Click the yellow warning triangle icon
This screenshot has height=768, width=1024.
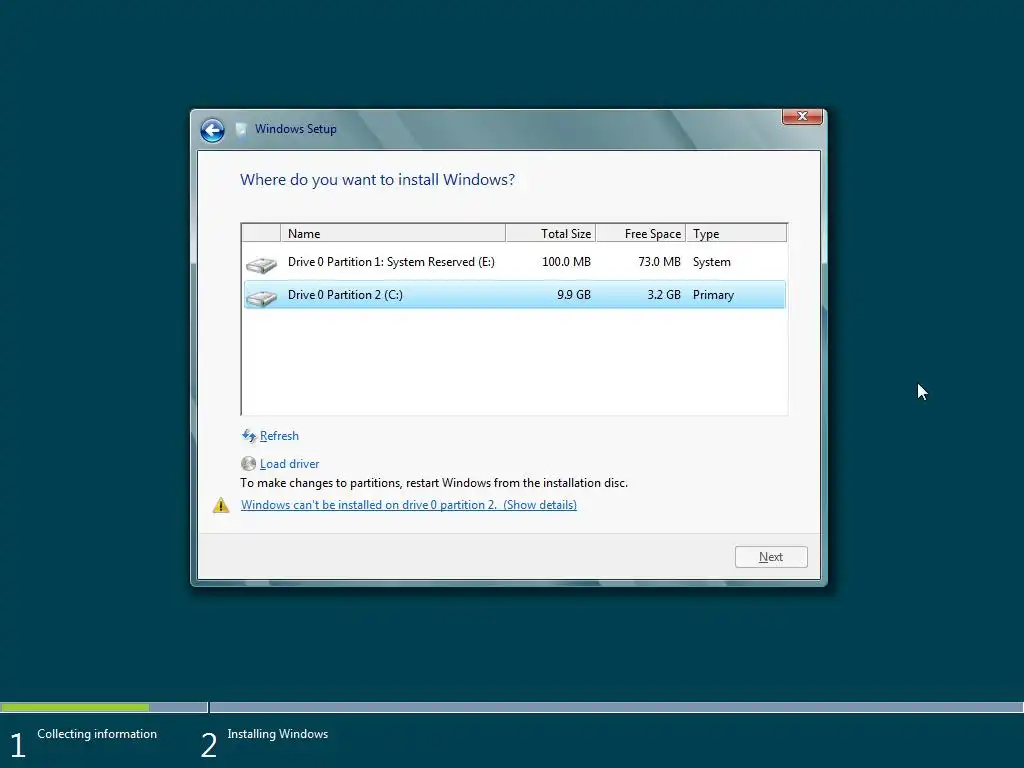(x=221, y=505)
